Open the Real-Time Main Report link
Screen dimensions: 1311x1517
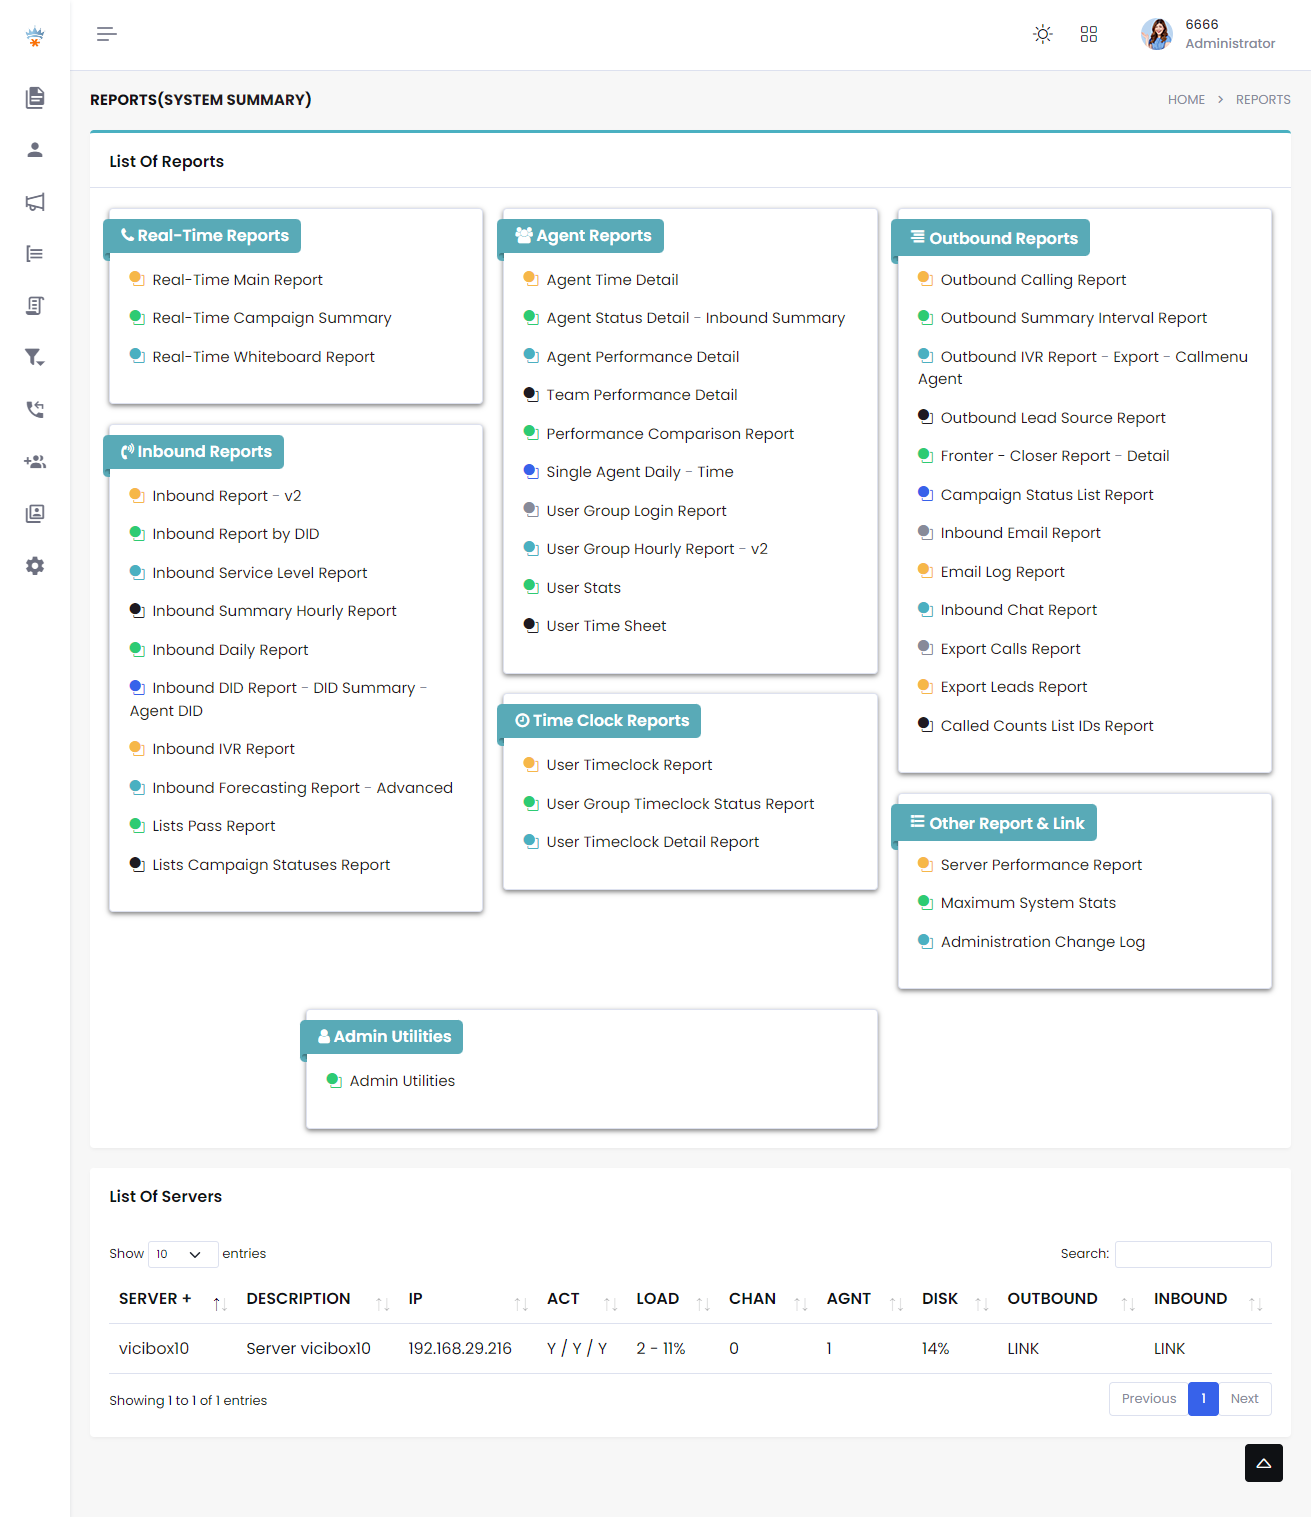237,279
